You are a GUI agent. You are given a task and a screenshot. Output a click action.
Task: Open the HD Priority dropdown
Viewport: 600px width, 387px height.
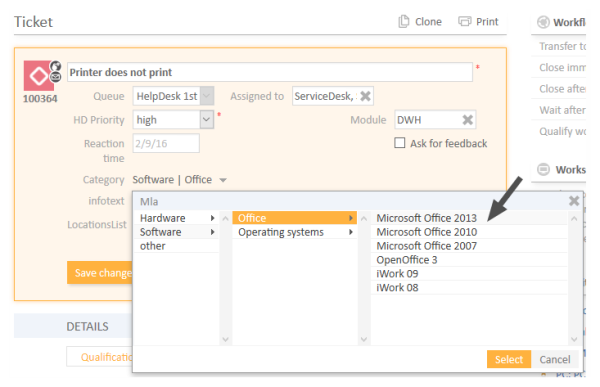[x=207, y=119]
